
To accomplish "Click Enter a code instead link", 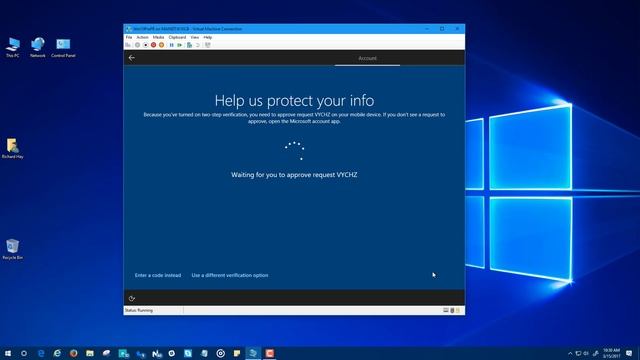I will pyautogui.click(x=158, y=275).
